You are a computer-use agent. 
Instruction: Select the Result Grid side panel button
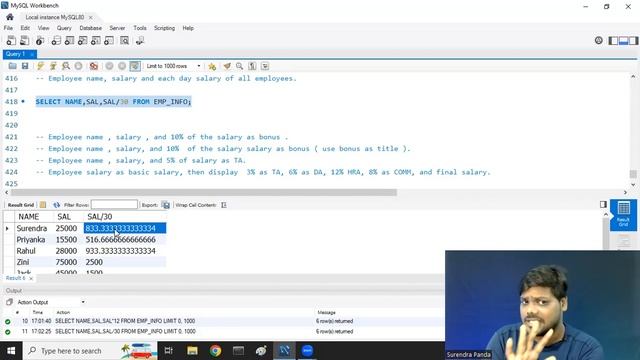(x=623, y=215)
